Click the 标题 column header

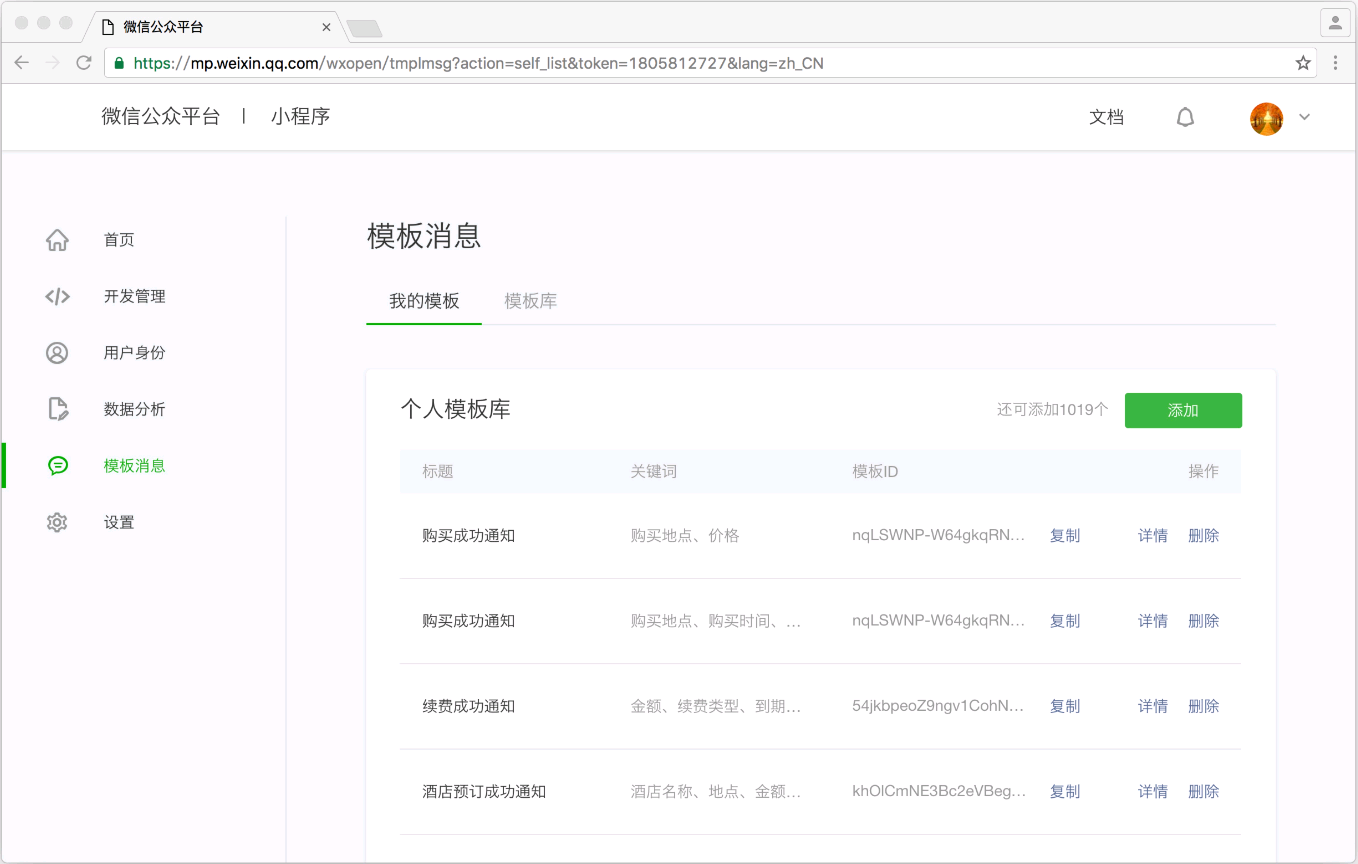tap(438, 471)
